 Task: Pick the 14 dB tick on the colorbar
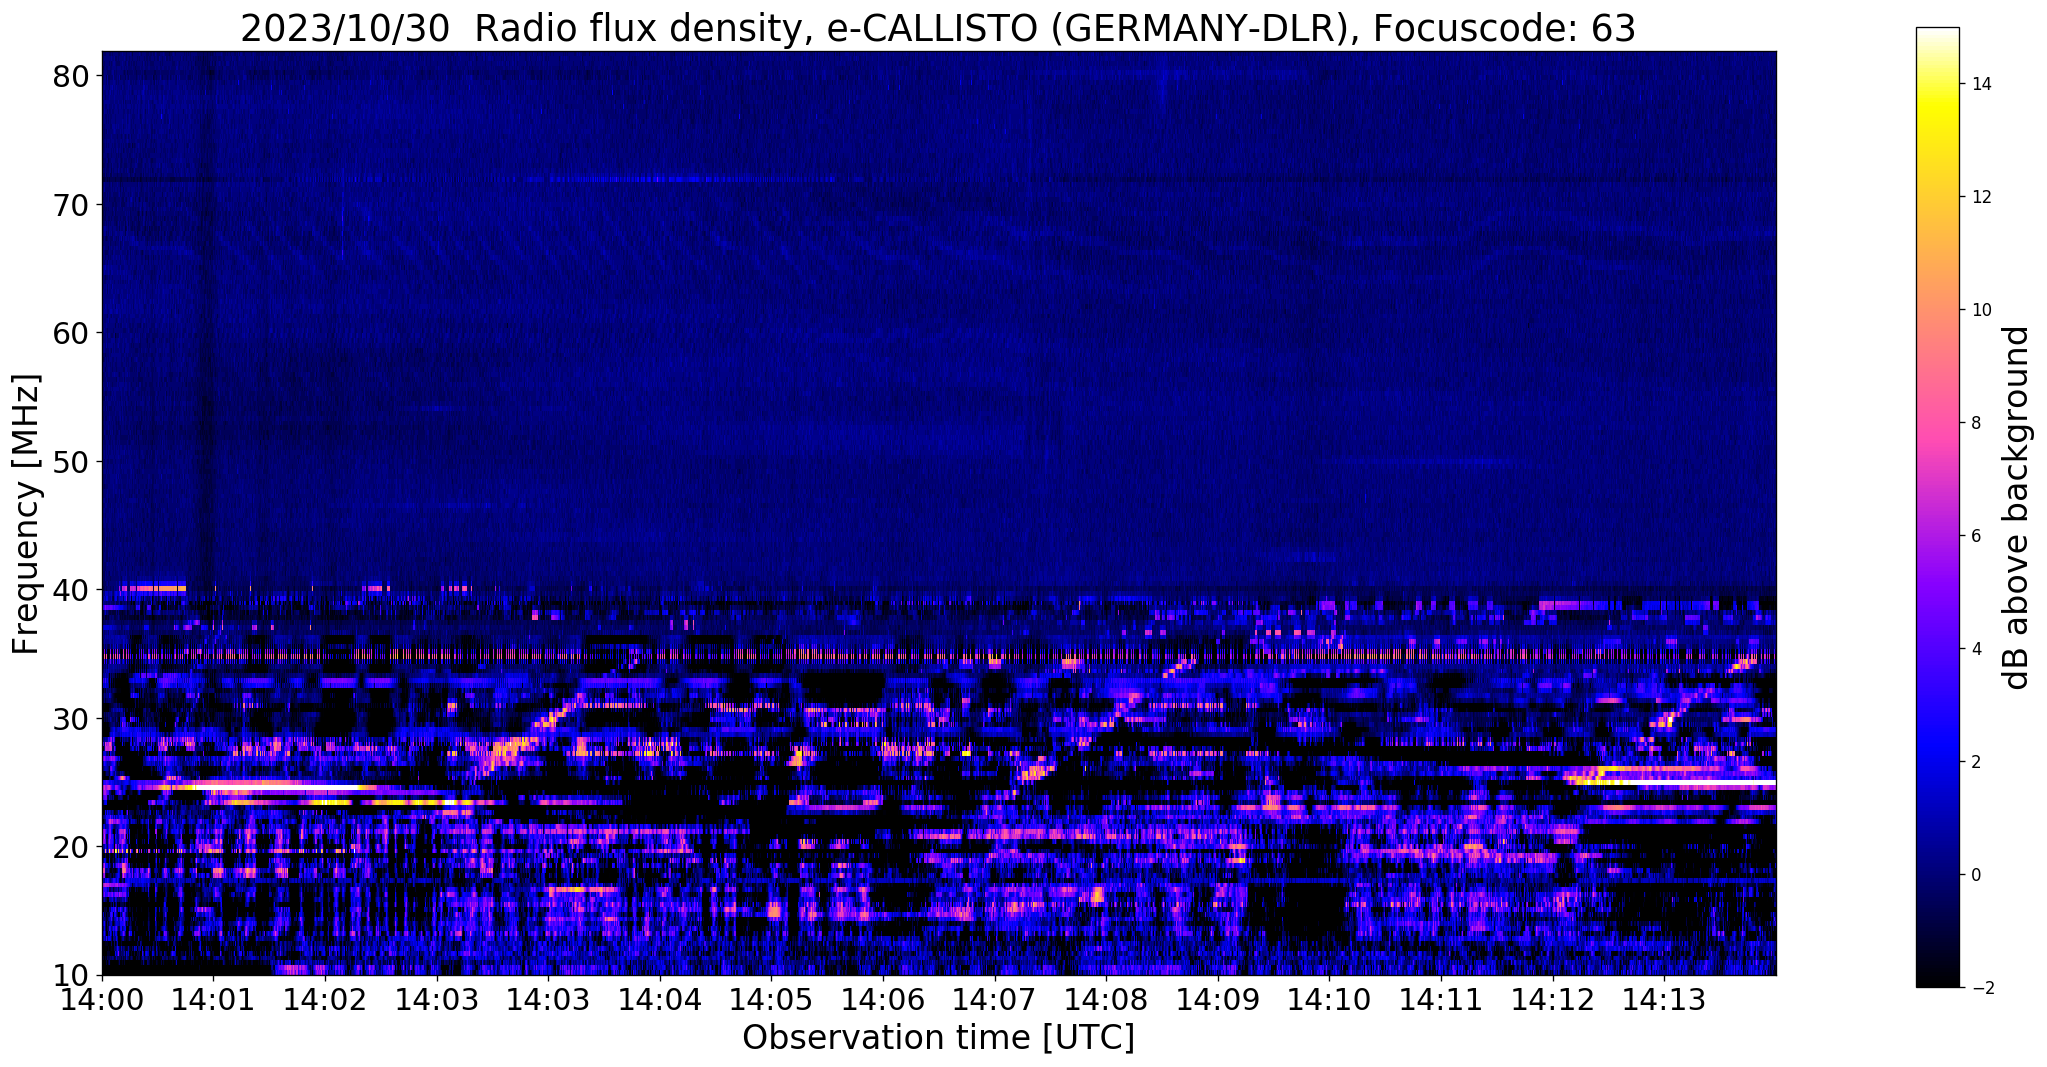pyautogui.click(x=1980, y=84)
